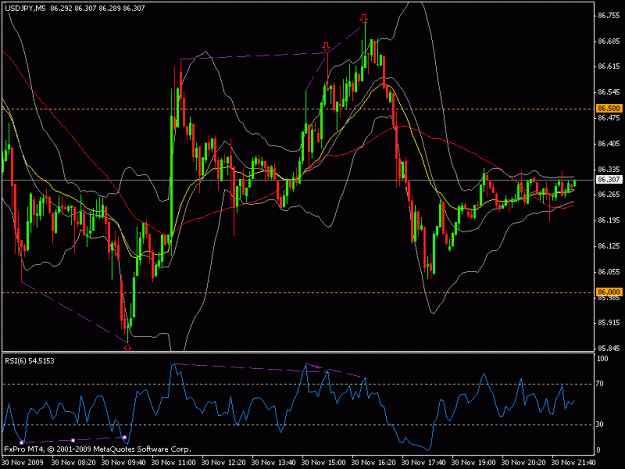This screenshot has height=469, width=625.
Task: Click the 86.335 price scale value
Action: [x=609, y=169]
